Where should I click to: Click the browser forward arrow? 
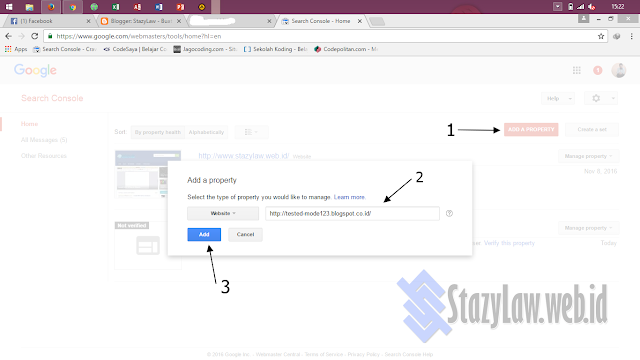(22, 36)
